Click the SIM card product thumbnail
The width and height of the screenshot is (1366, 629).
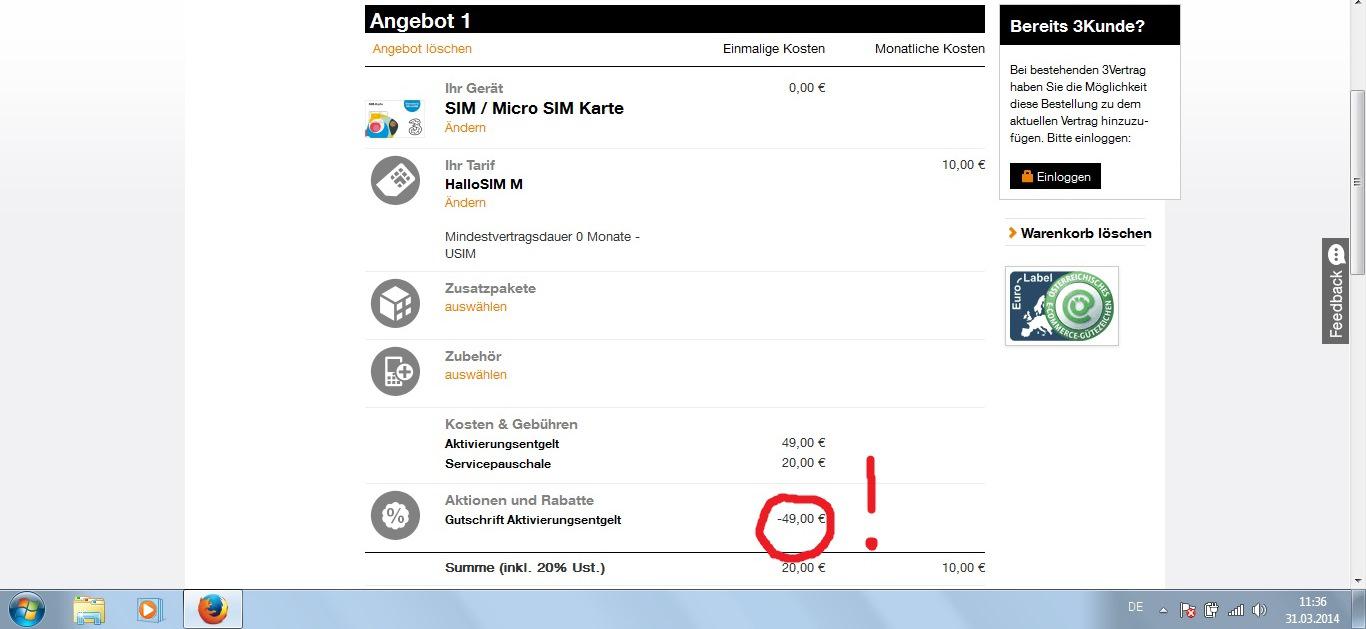[x=394, y=118]
